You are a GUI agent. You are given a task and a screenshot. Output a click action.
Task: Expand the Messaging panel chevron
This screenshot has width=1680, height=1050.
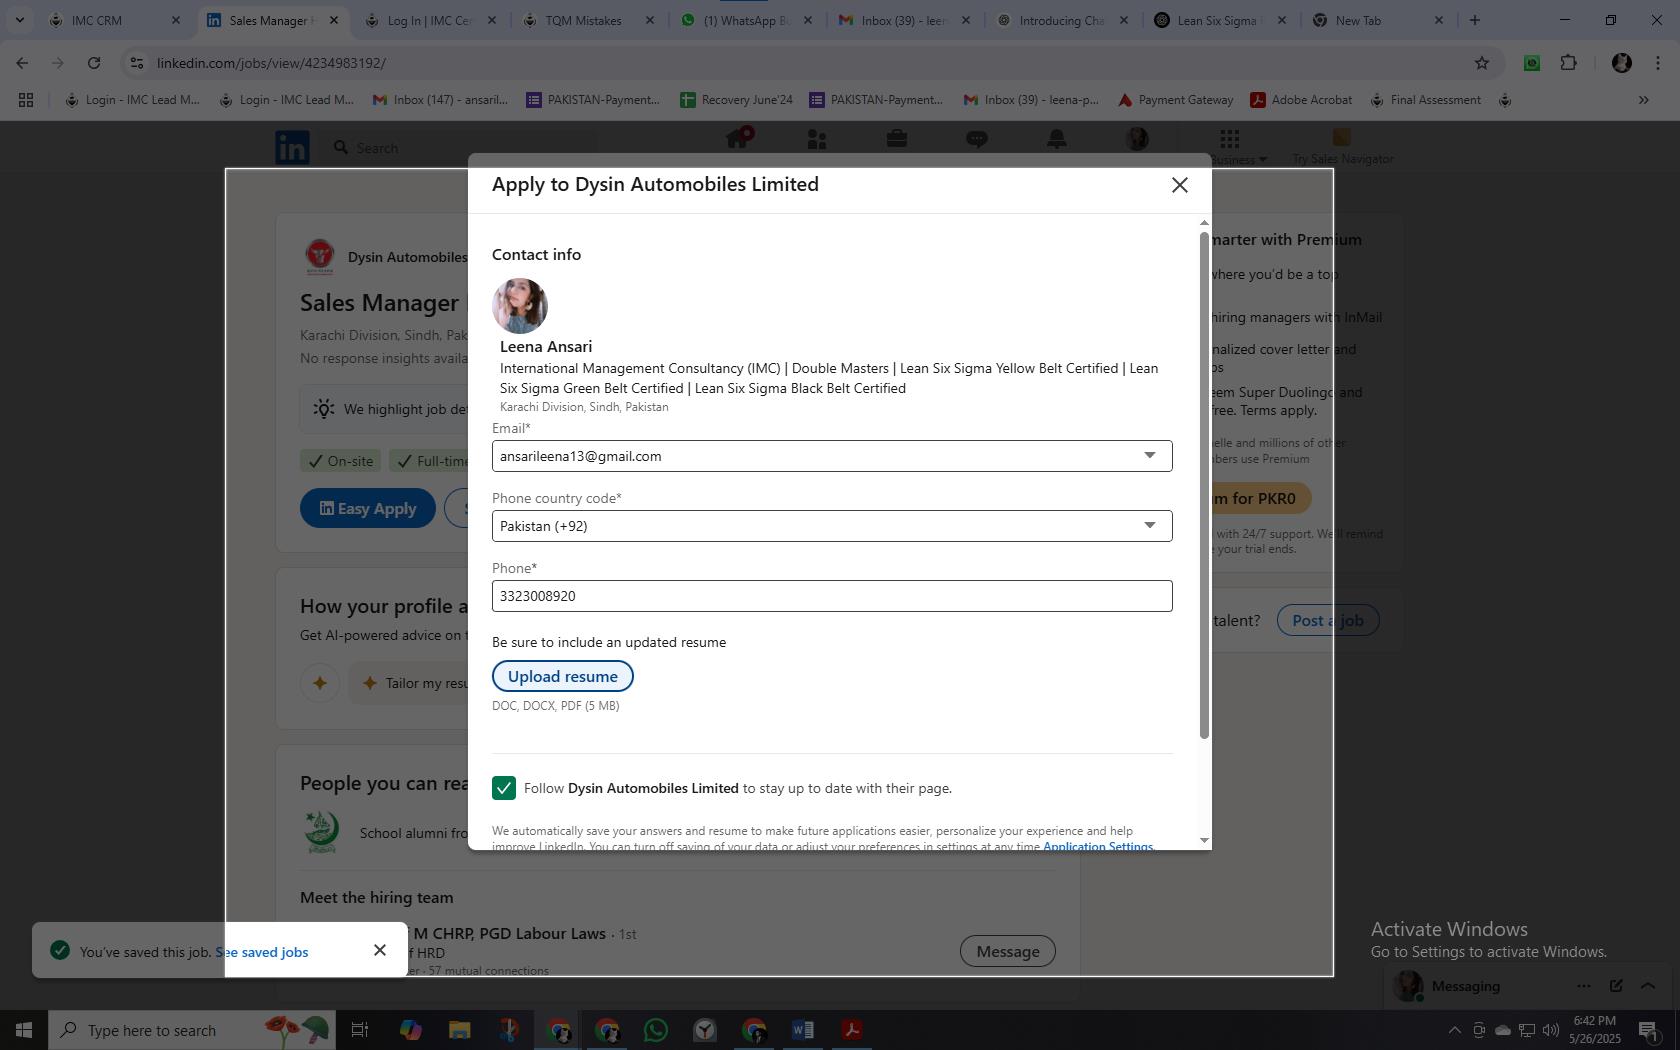[1647, 986]
